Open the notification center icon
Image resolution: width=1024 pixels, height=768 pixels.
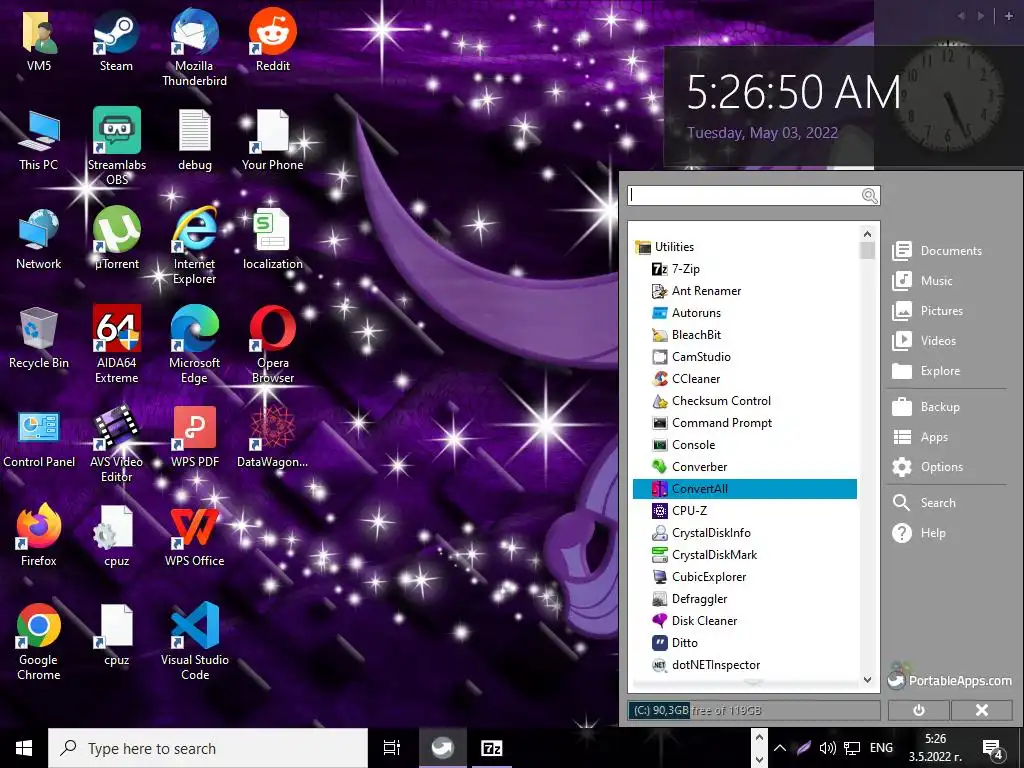pos(993,748)
